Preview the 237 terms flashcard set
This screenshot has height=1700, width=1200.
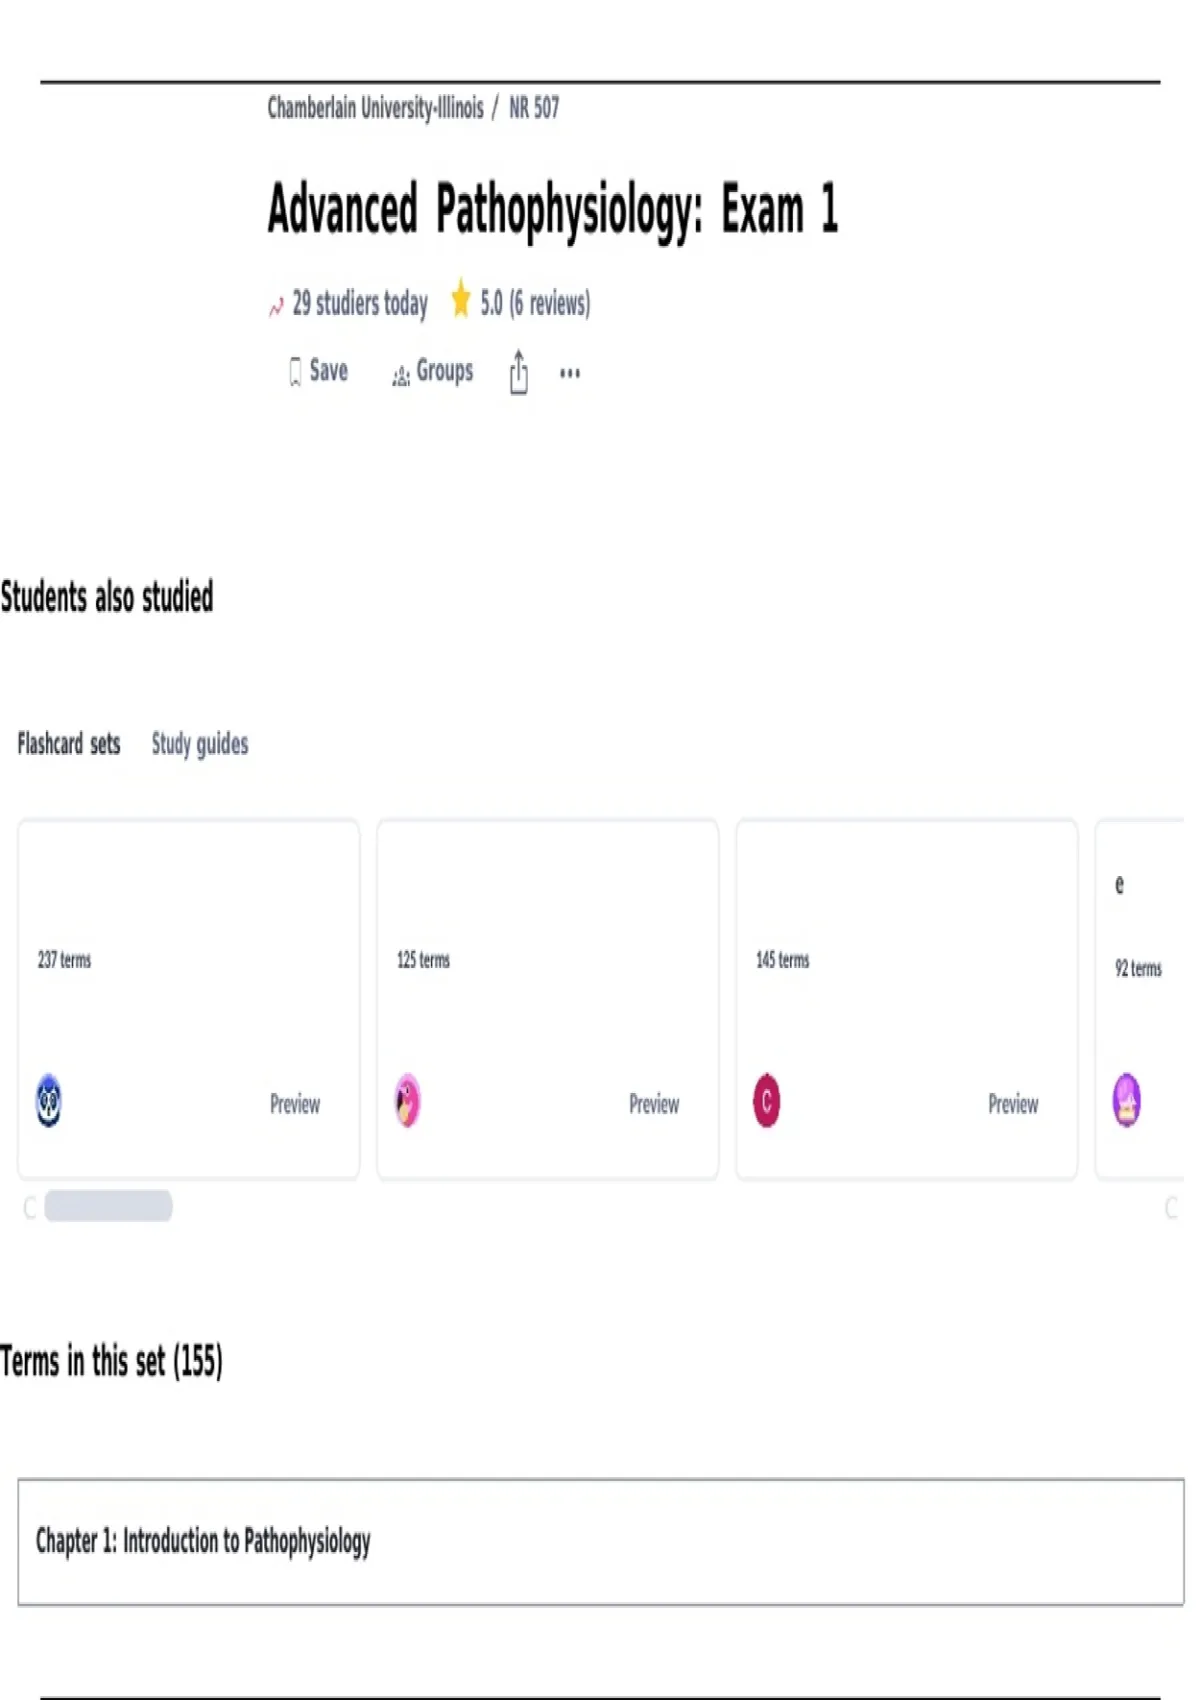(x=295, y=1104)
